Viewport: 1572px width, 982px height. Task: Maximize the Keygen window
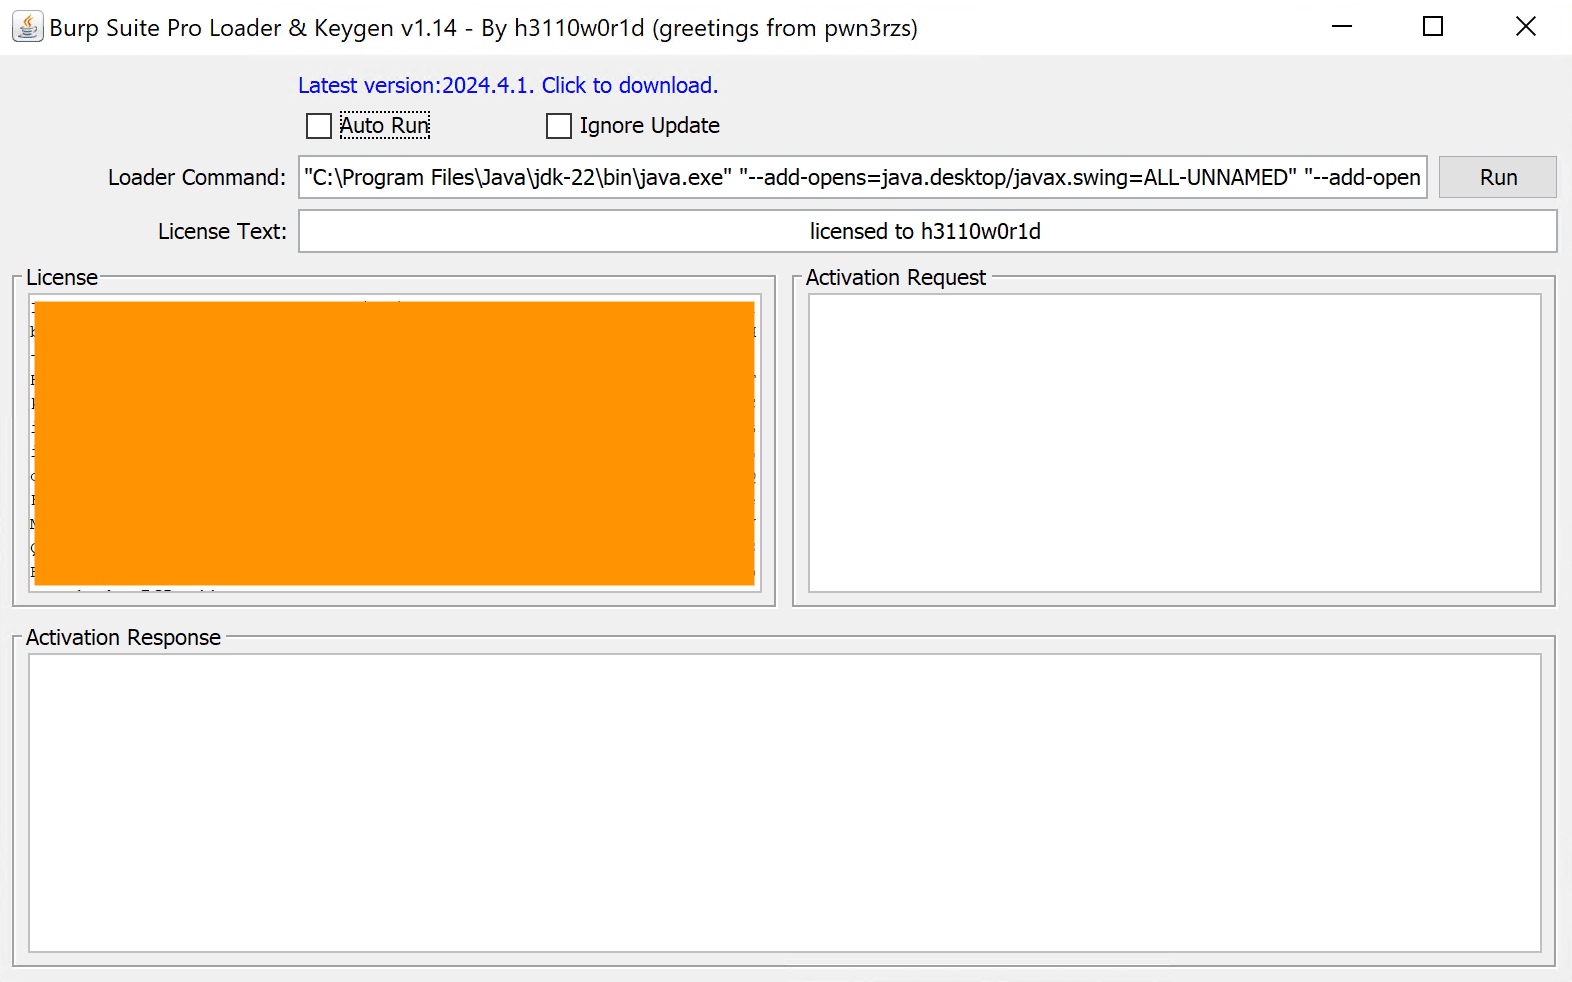click(x=1433, y=27)
